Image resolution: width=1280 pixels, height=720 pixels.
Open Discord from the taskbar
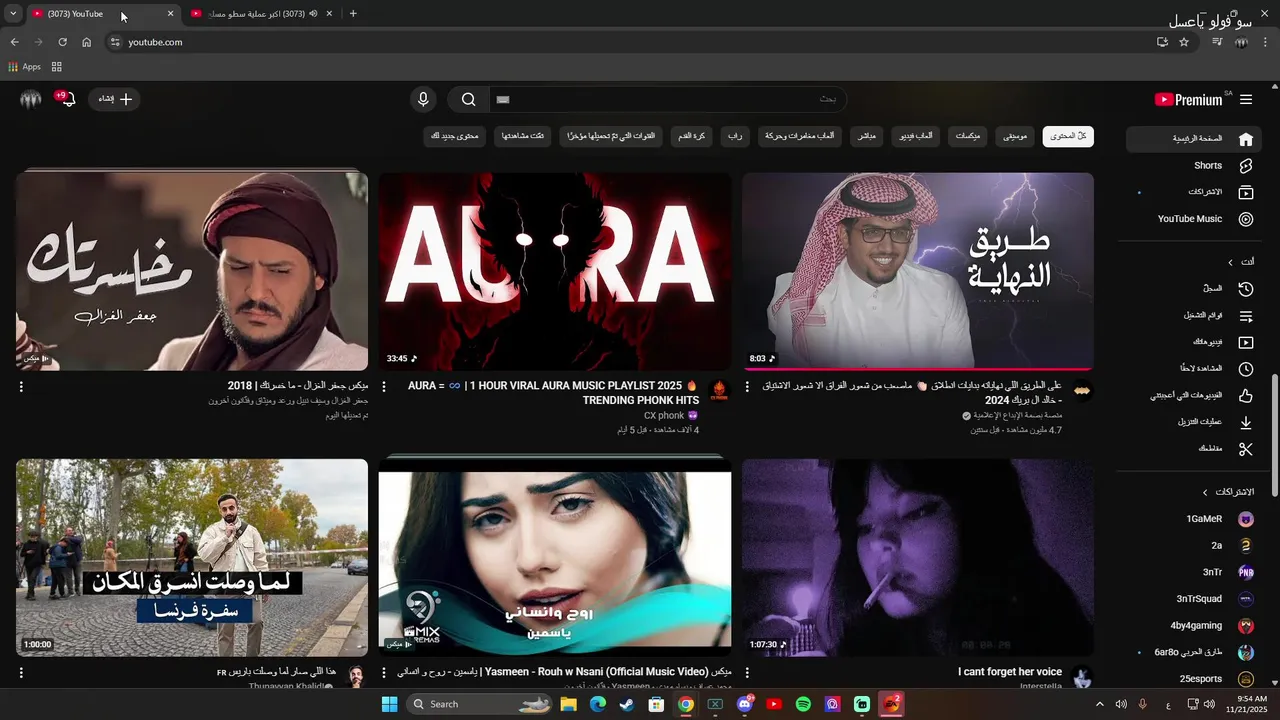tap(744, 704)
